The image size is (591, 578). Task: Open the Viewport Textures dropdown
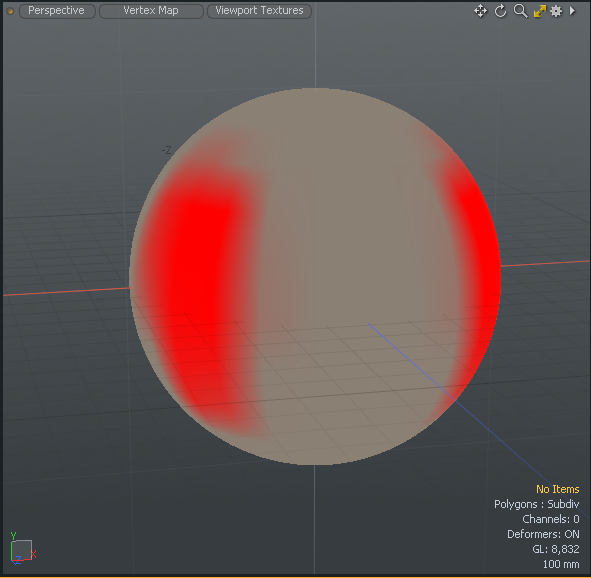pos(259,11)
